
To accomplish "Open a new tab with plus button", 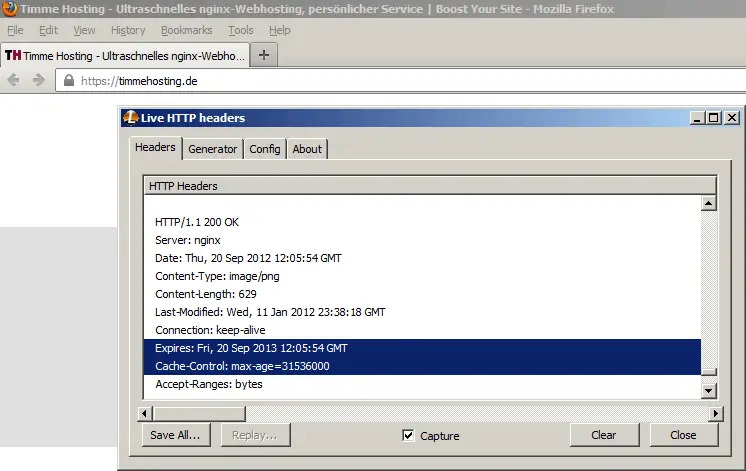I will [x=264, y=55].
